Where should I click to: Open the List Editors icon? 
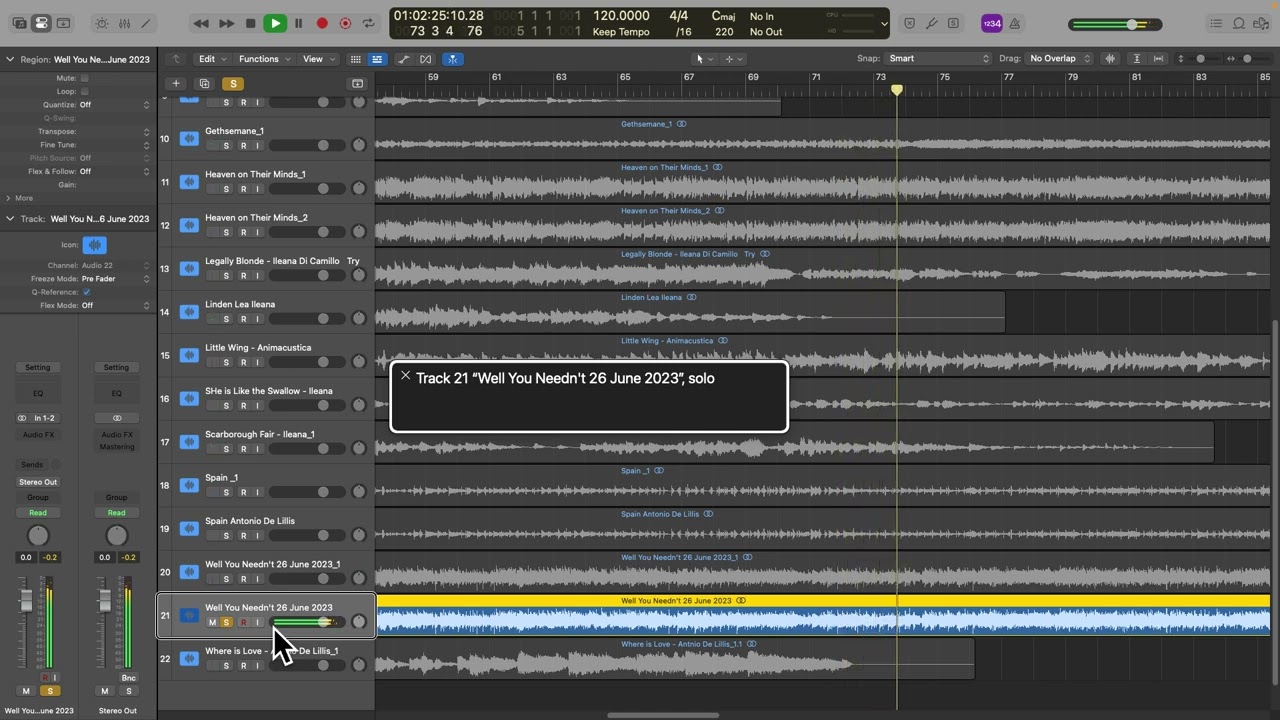pyautogui.click(x=1216, y=23)
